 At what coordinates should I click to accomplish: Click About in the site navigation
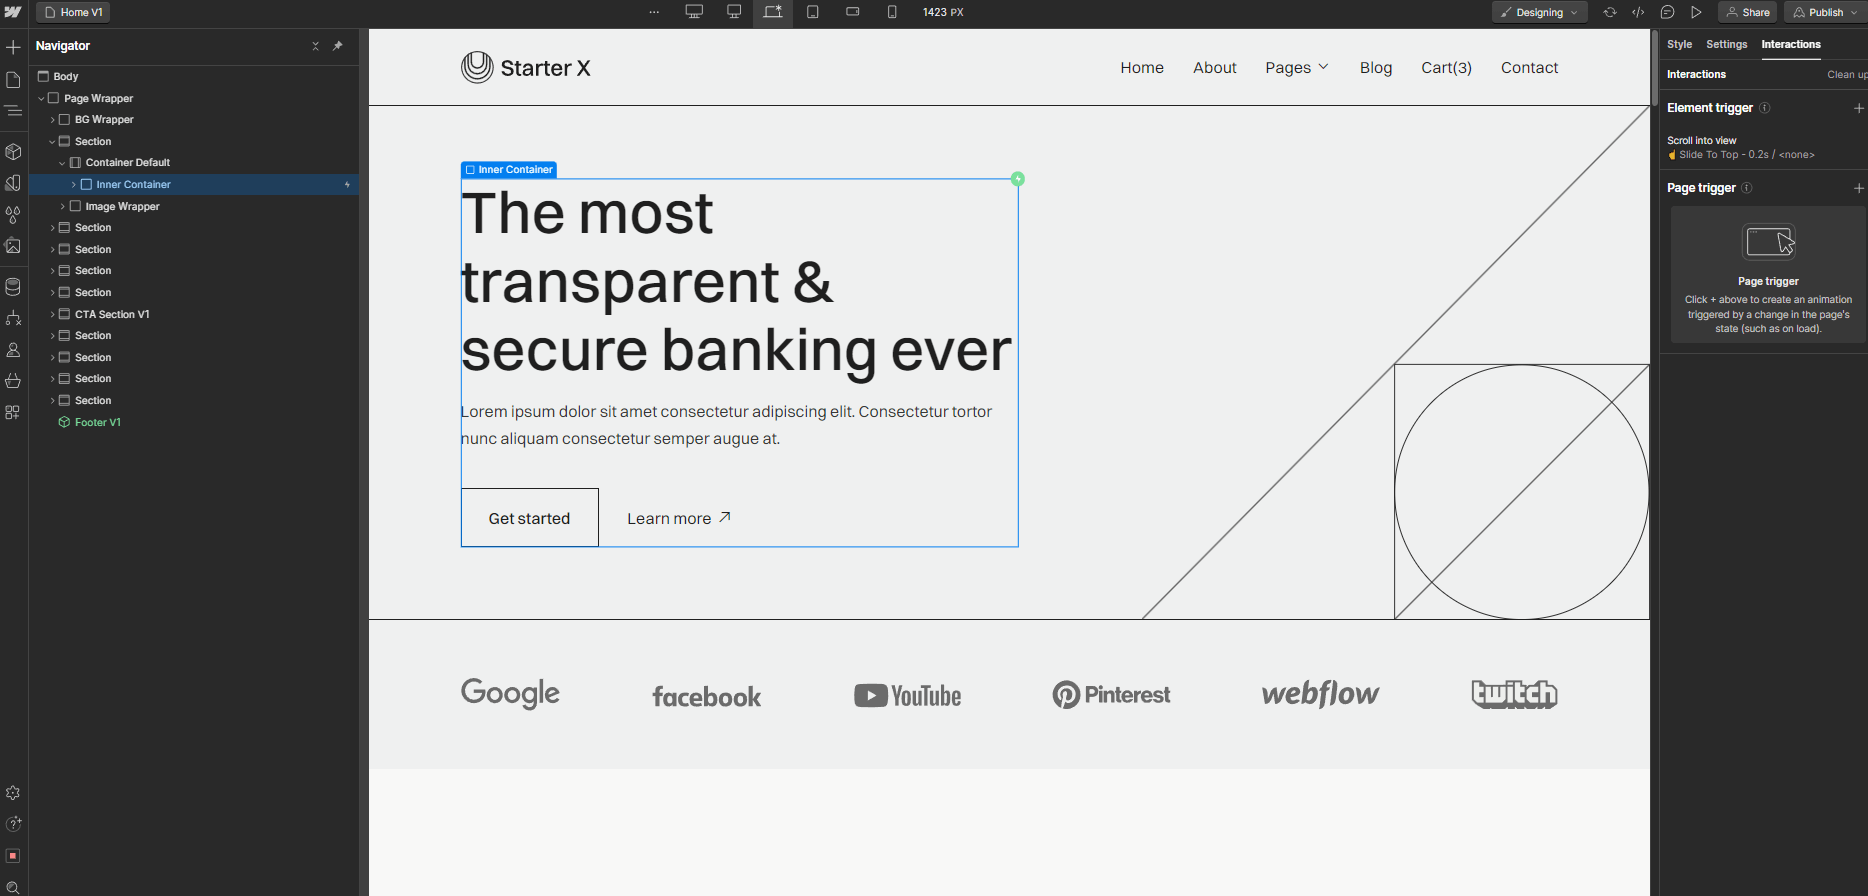1214,68
